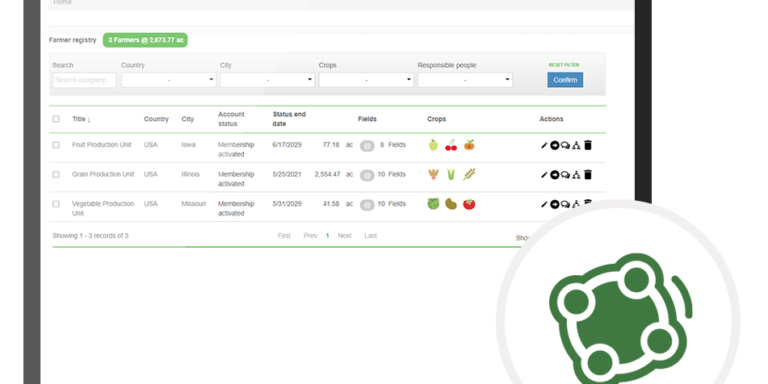Expand the Crops filter dropdown
Viewport: 768px width, 384px height.
coord(366,80)
